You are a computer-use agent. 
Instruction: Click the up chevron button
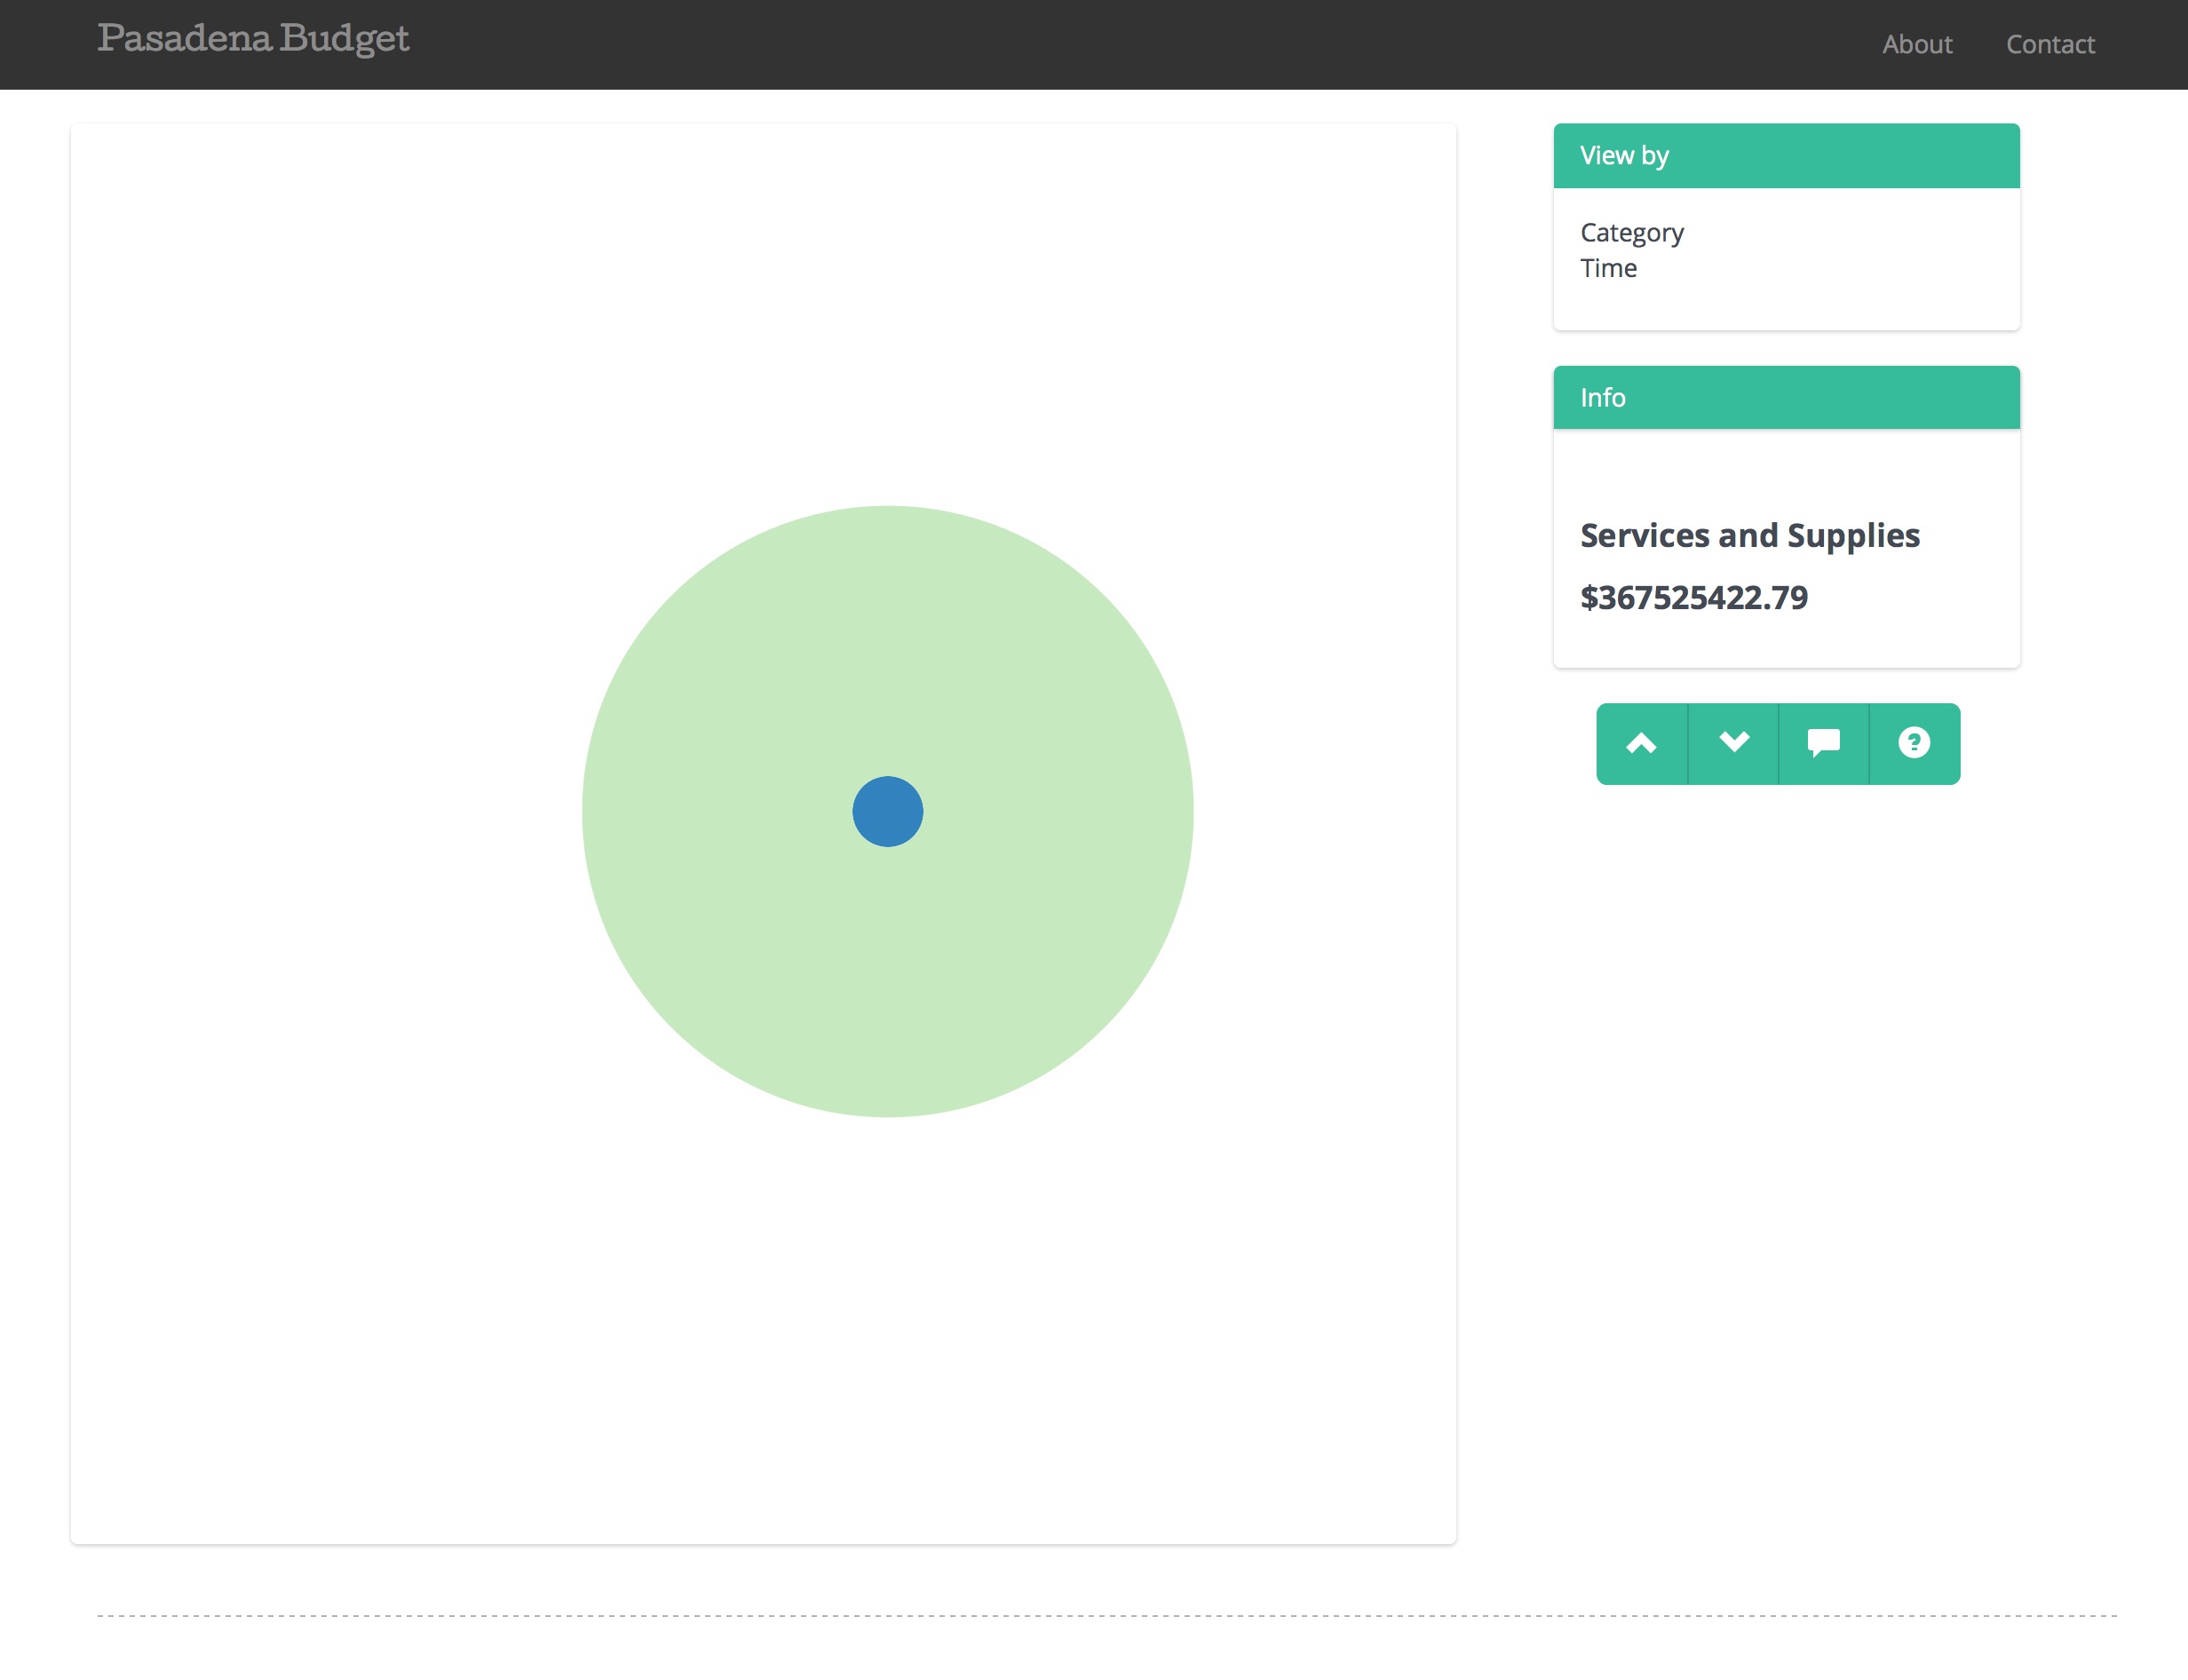[1641, 743]
